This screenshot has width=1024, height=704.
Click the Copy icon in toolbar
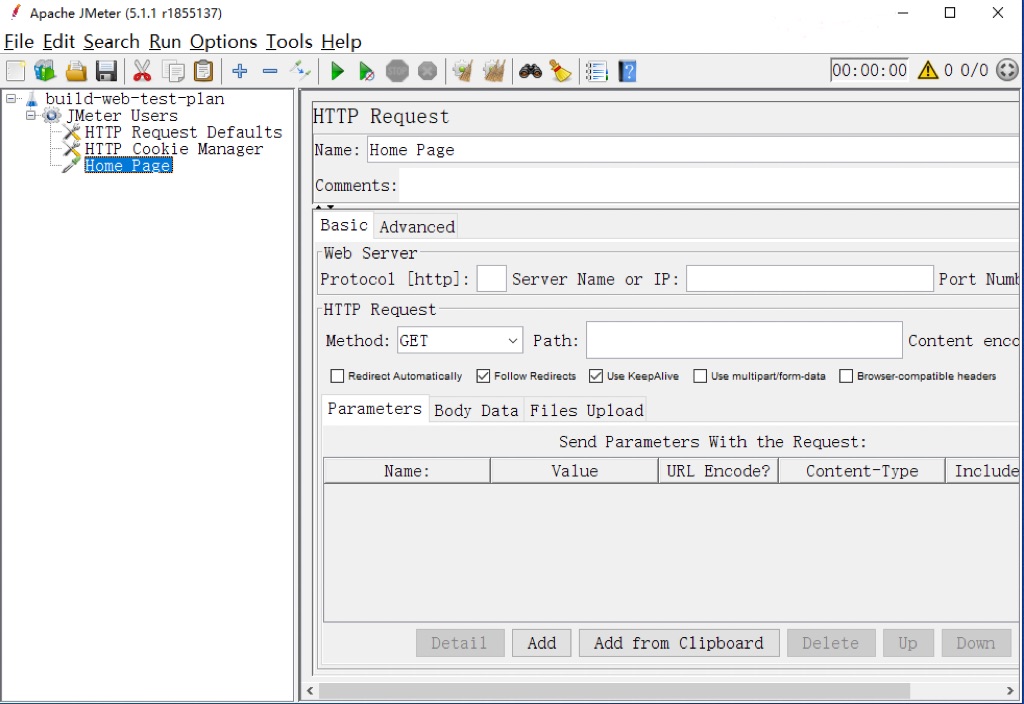coord(173,71)
